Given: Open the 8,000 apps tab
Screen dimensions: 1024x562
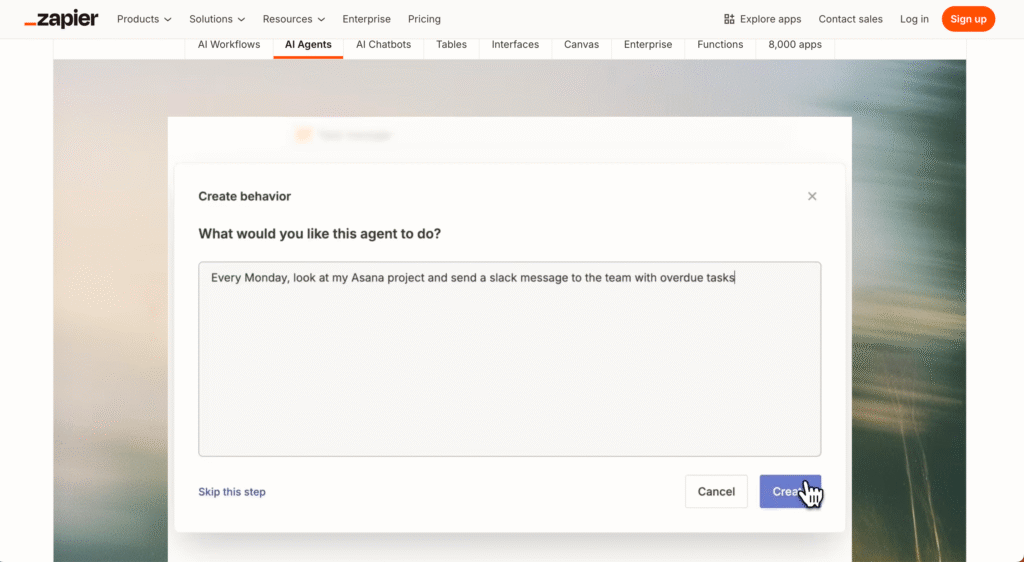Looking at the screenshot, I should (795, 44).
